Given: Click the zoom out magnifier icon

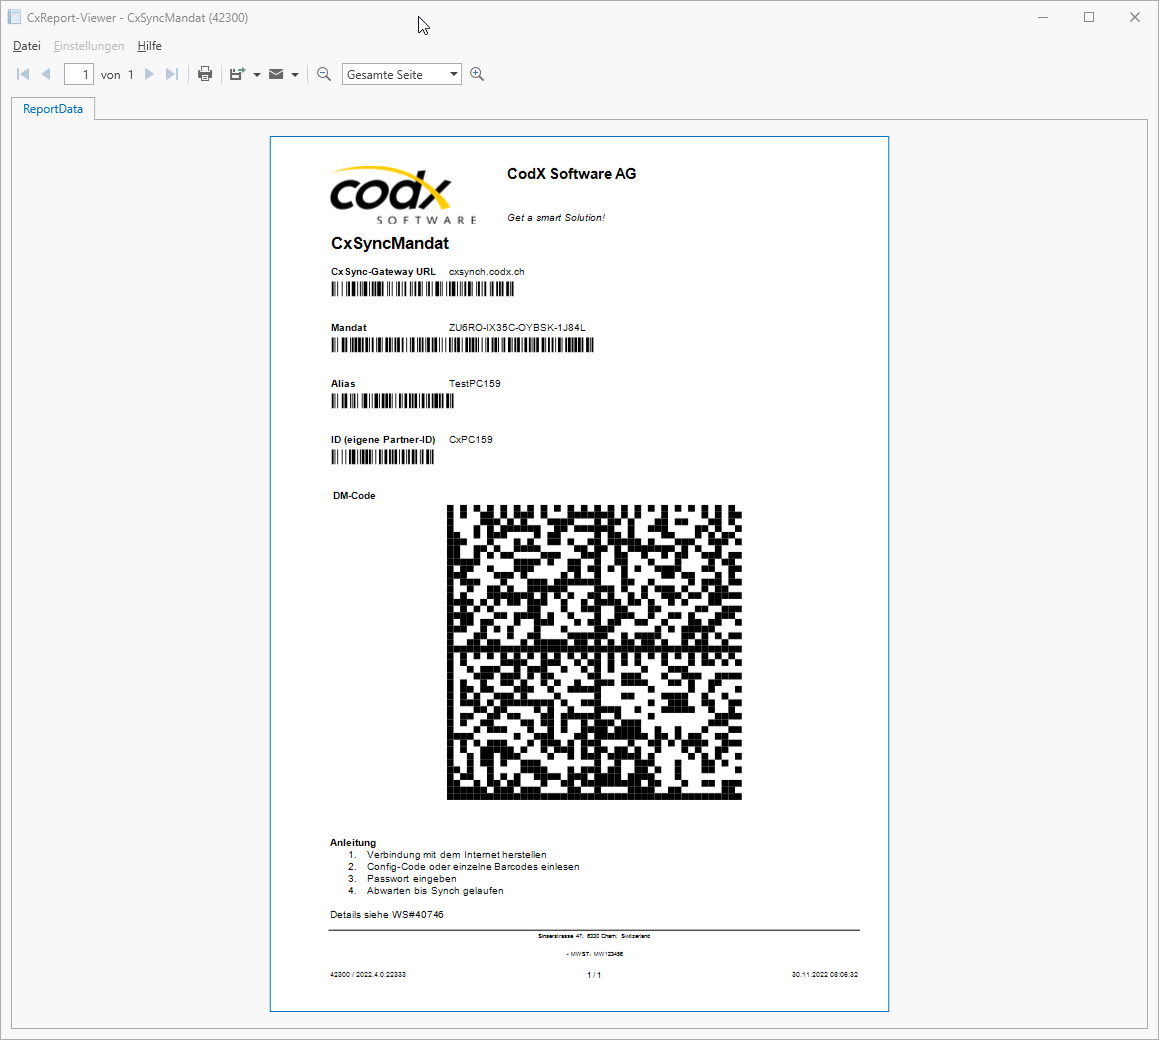Looking at the screenshot, I should [323, 73].
